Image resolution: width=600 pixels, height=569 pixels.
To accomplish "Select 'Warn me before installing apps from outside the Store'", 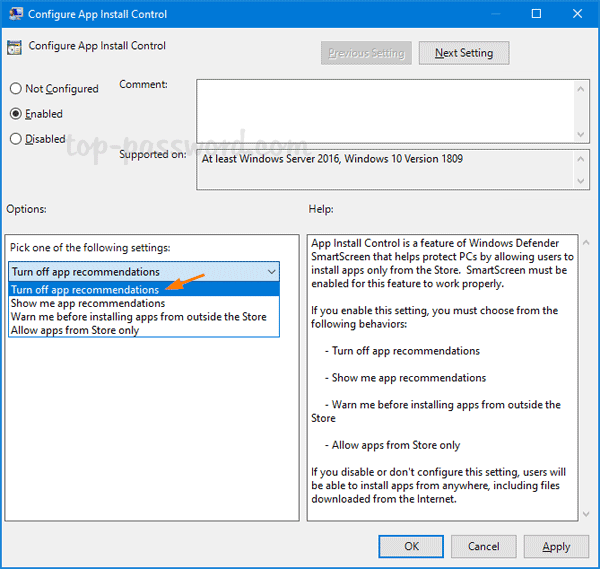I will pyautogui.click(x=138, y=317).
